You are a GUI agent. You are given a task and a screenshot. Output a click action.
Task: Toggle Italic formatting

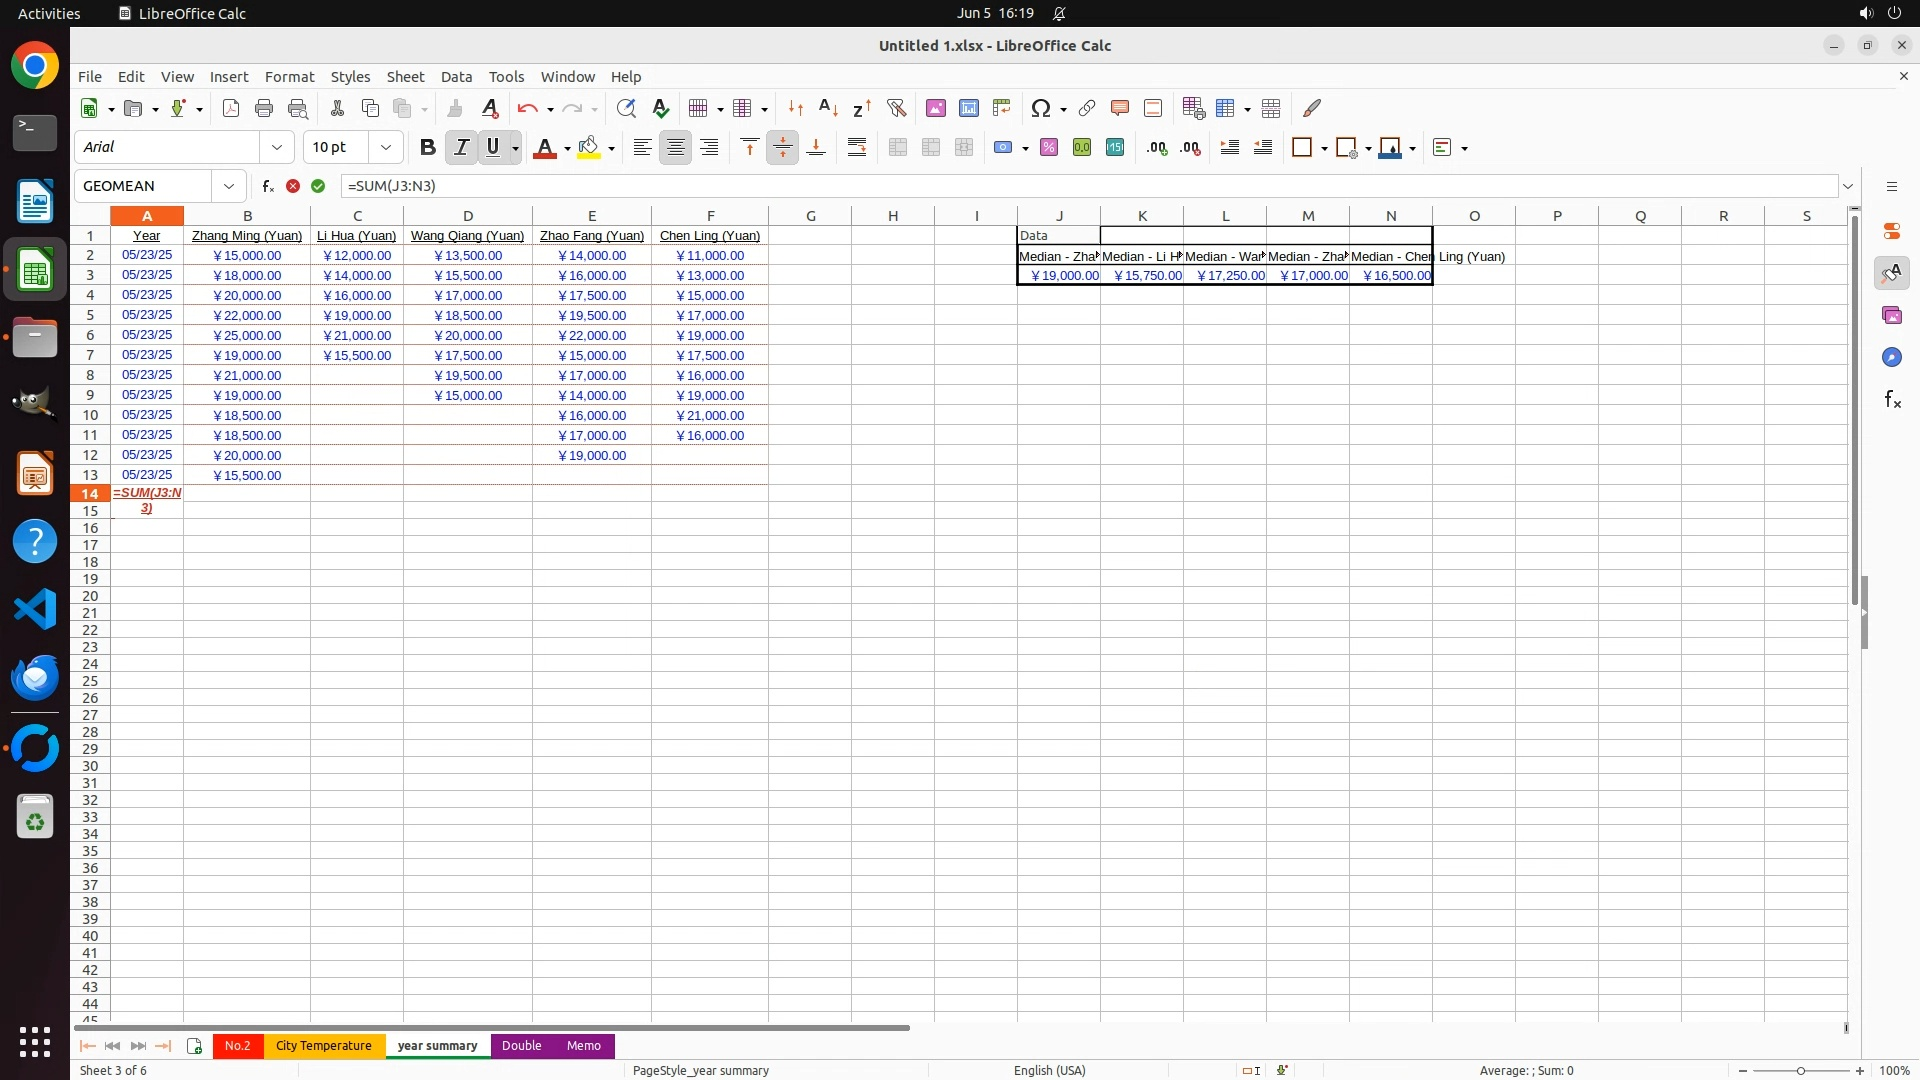461,148
